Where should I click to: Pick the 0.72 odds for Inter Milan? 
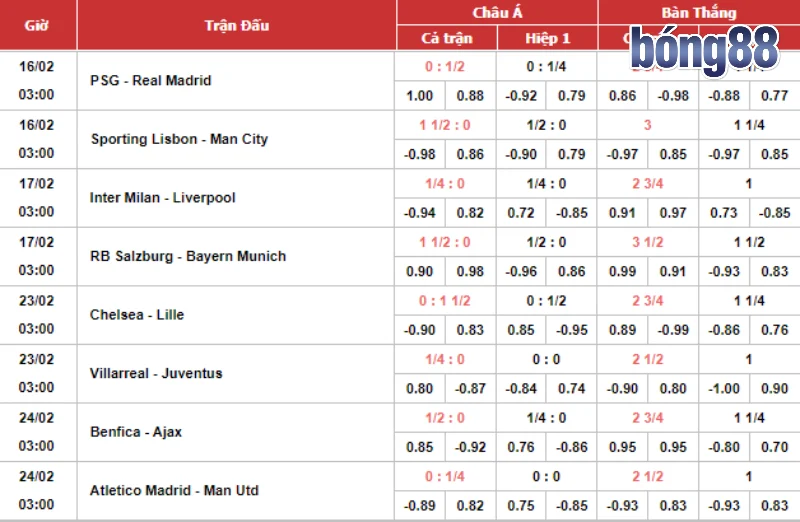521,212
